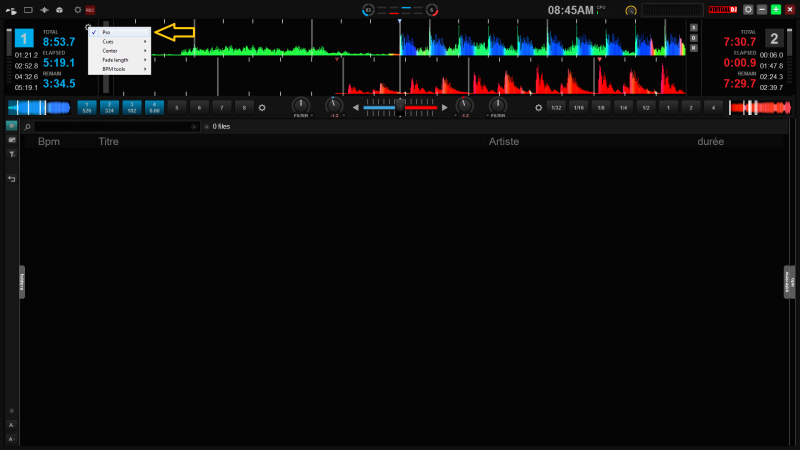800x450 pixels.
Task: Toggle the R button beside waveform
Action: pyautogui.click(x=693, y=48)
